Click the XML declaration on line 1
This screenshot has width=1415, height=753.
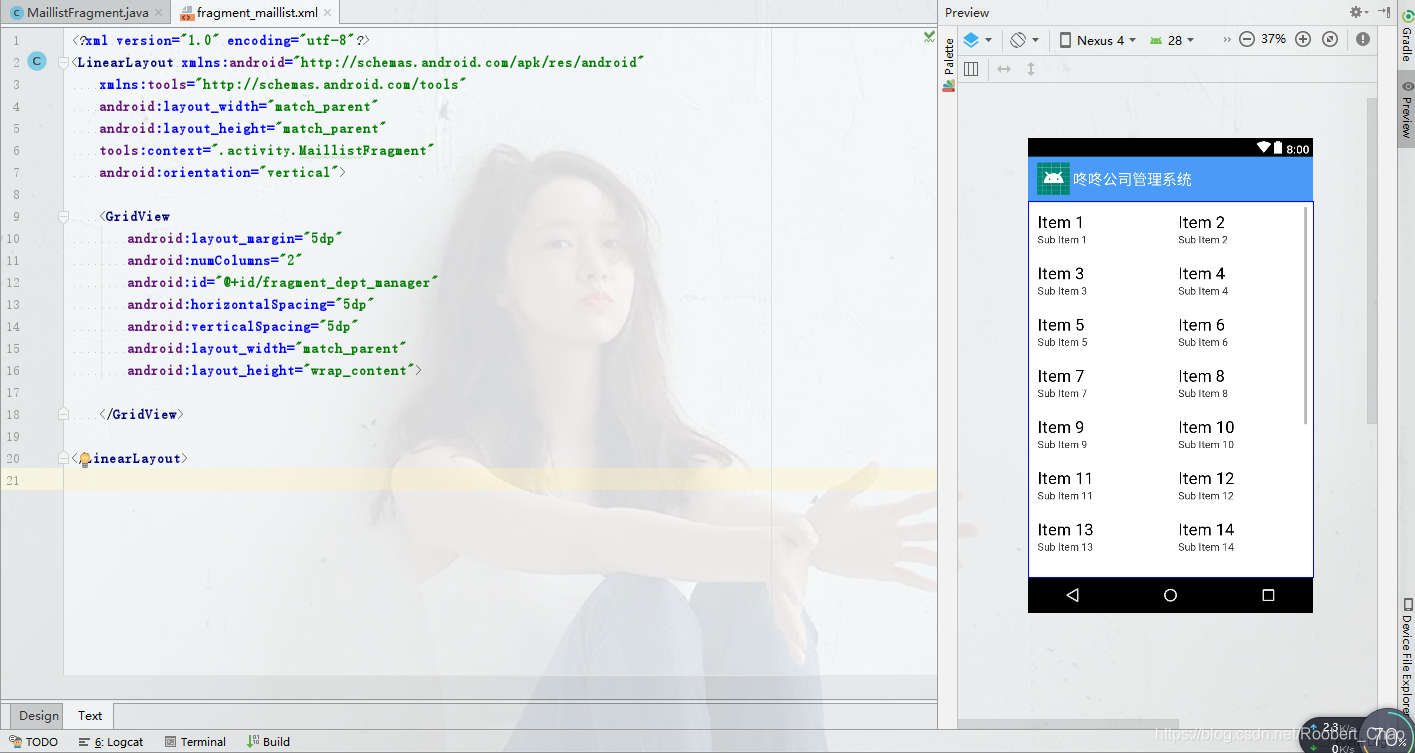[x=222, y=40]
